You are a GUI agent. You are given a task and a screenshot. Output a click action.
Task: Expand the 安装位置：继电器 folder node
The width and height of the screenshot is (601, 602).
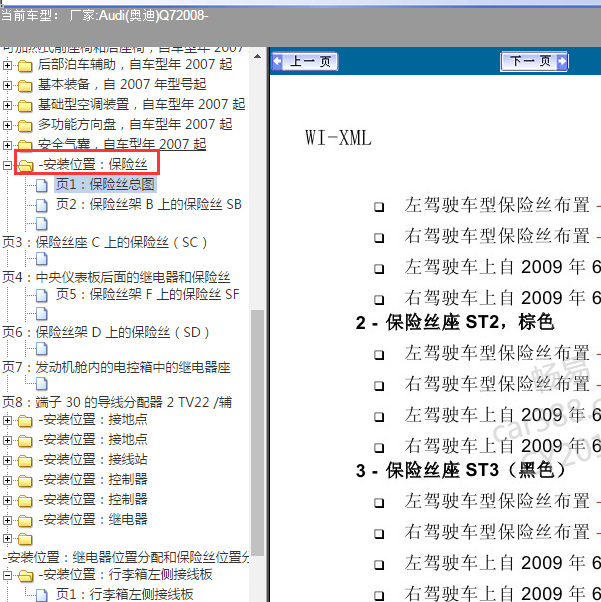pyautogui.click(x=7, y=520)
